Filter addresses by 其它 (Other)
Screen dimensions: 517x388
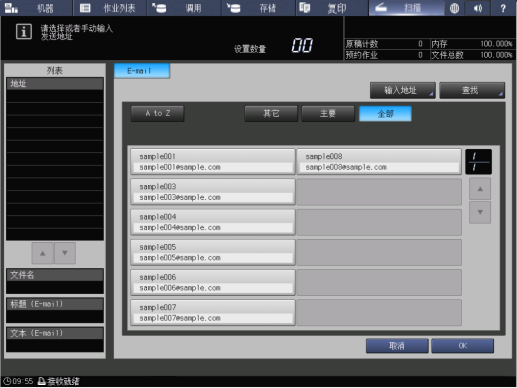pyautogui.click(x=271, y=113)
